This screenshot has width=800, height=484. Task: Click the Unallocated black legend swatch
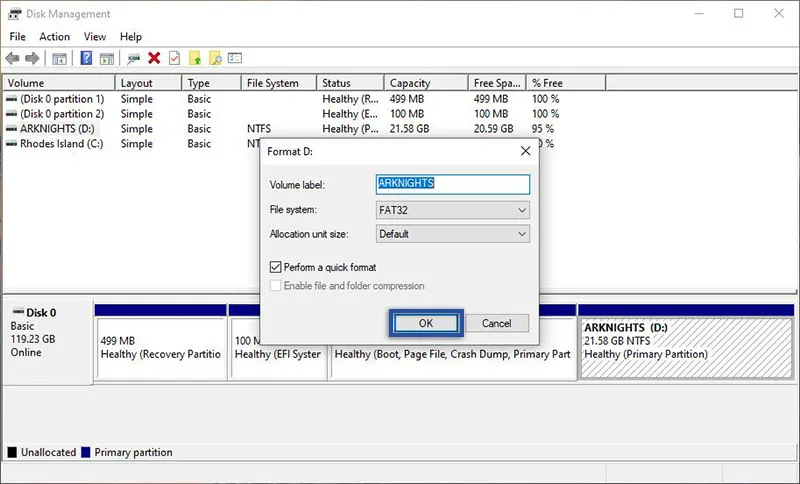point(12,452)
